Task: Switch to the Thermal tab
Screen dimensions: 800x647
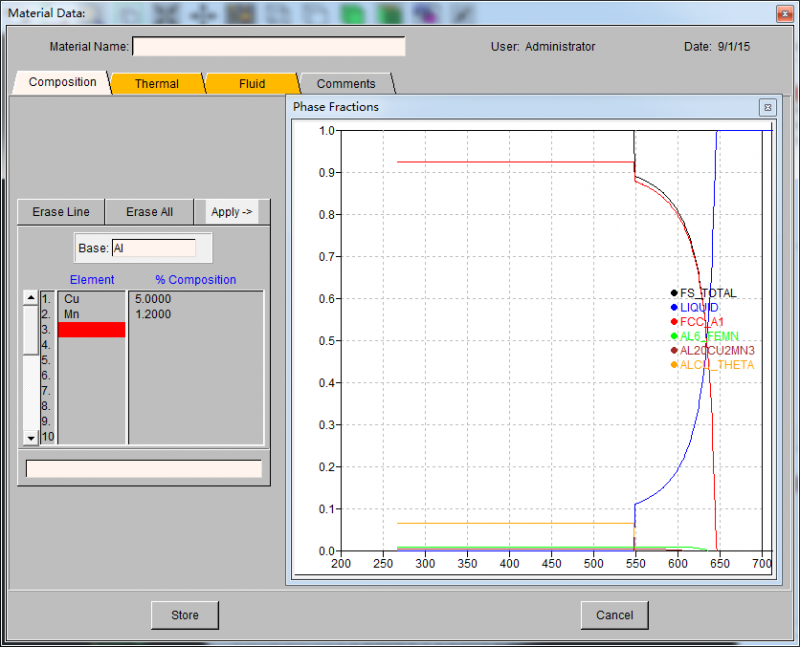Action: click(157, 84)
